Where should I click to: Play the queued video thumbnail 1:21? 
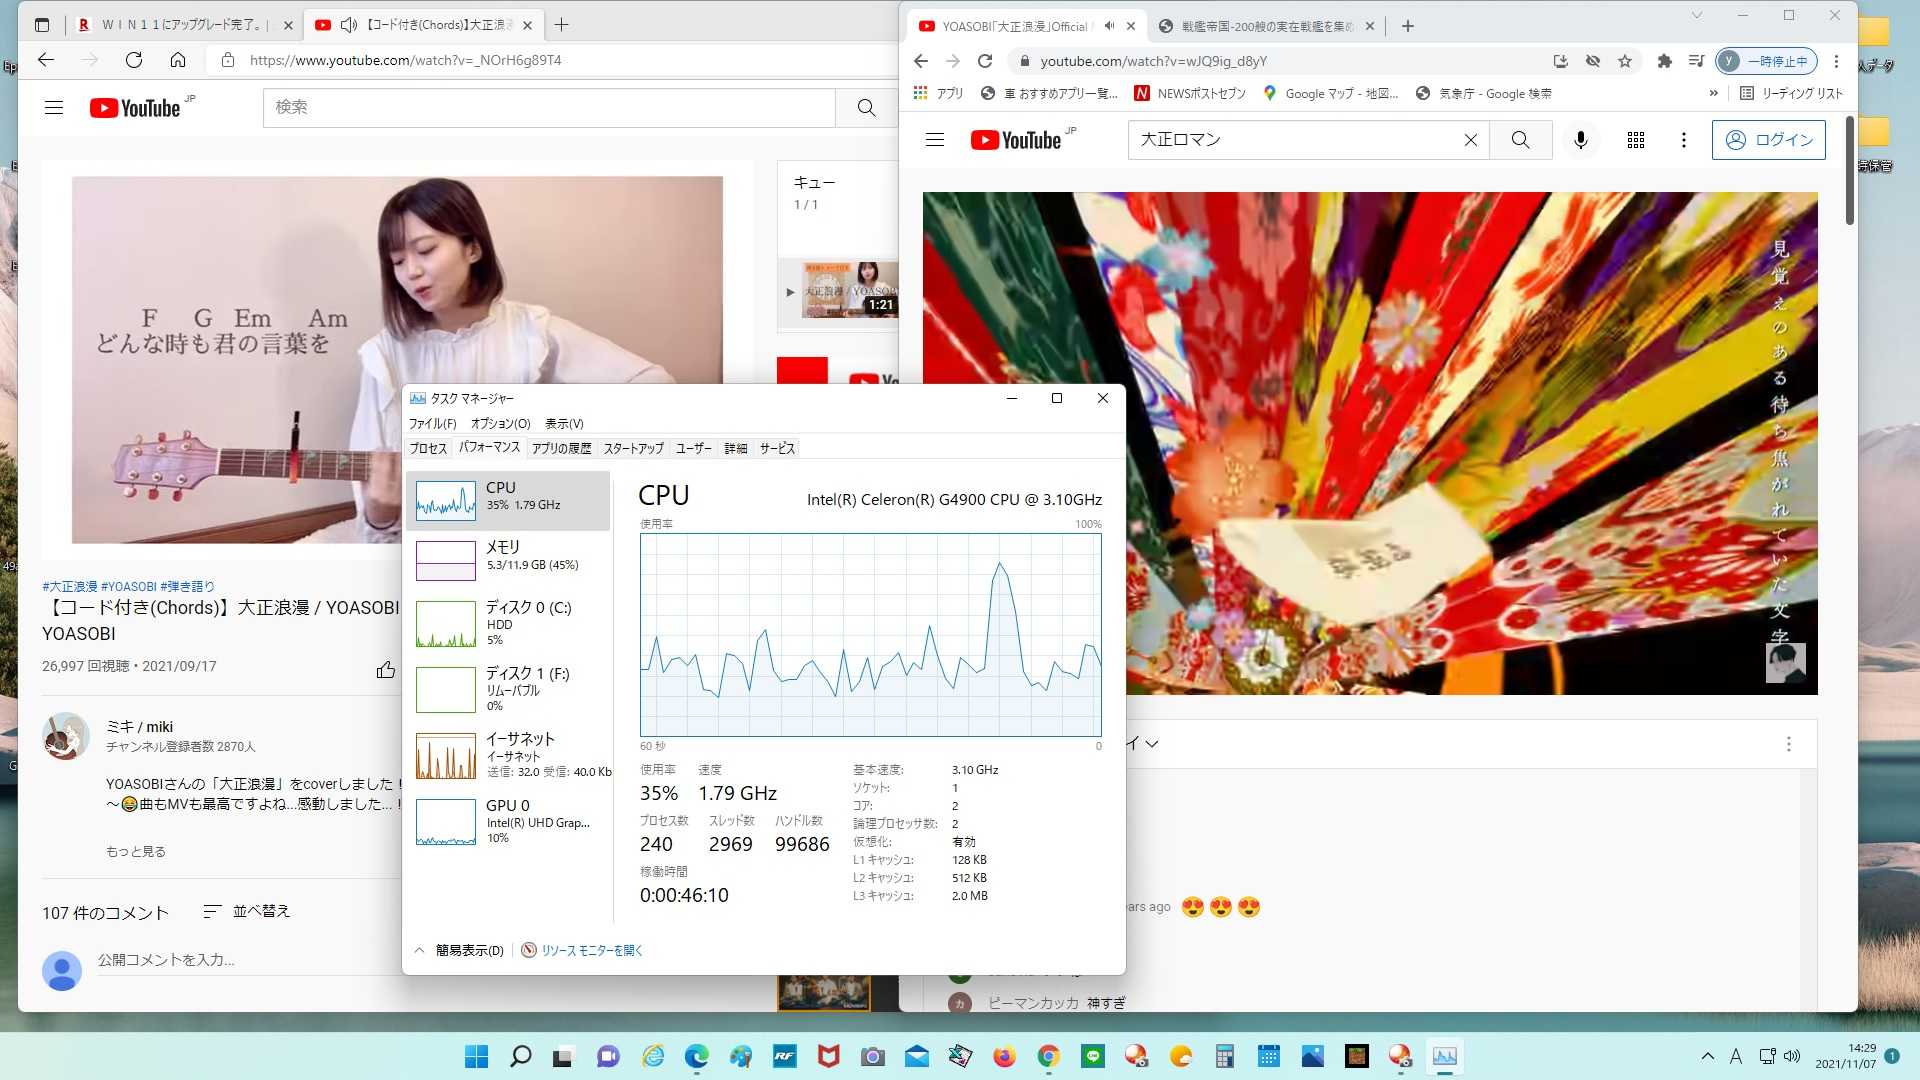click(849, 290)
